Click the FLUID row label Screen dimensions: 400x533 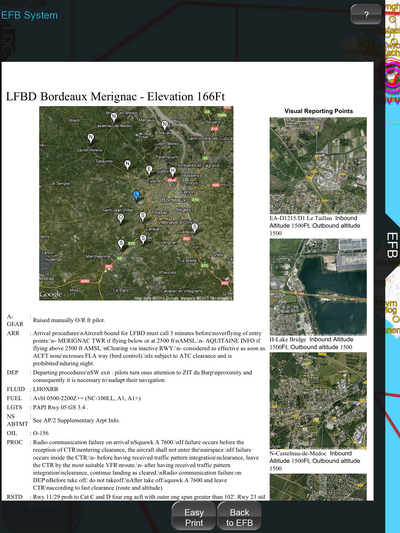[16, 389]
